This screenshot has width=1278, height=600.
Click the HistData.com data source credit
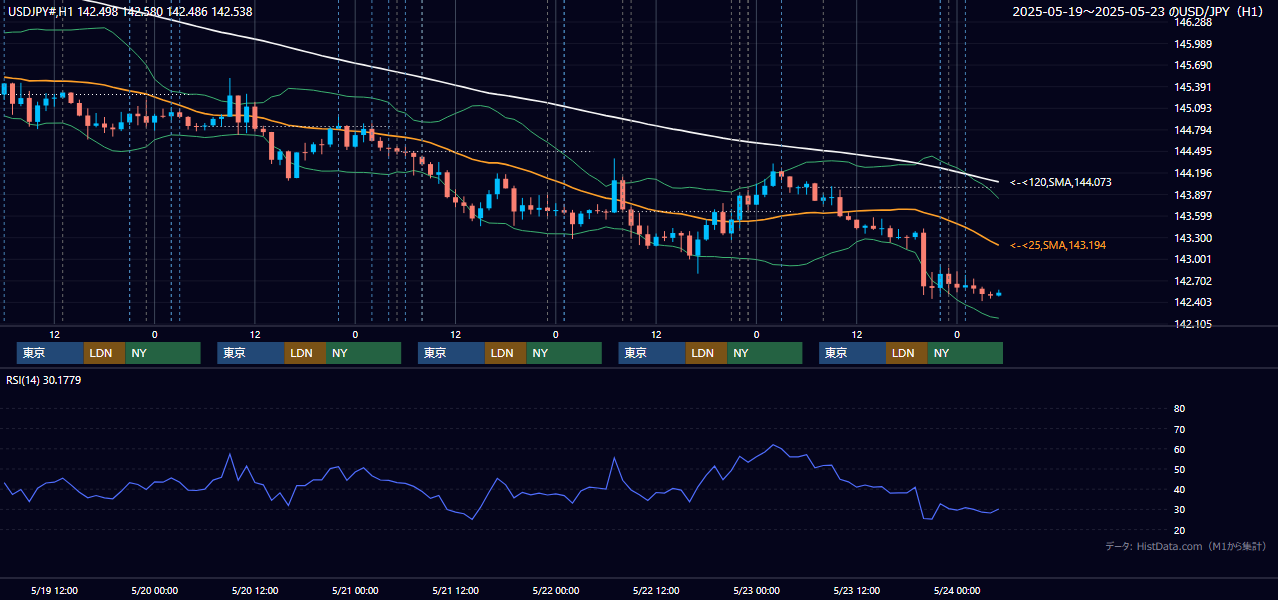pos(1185,546)
